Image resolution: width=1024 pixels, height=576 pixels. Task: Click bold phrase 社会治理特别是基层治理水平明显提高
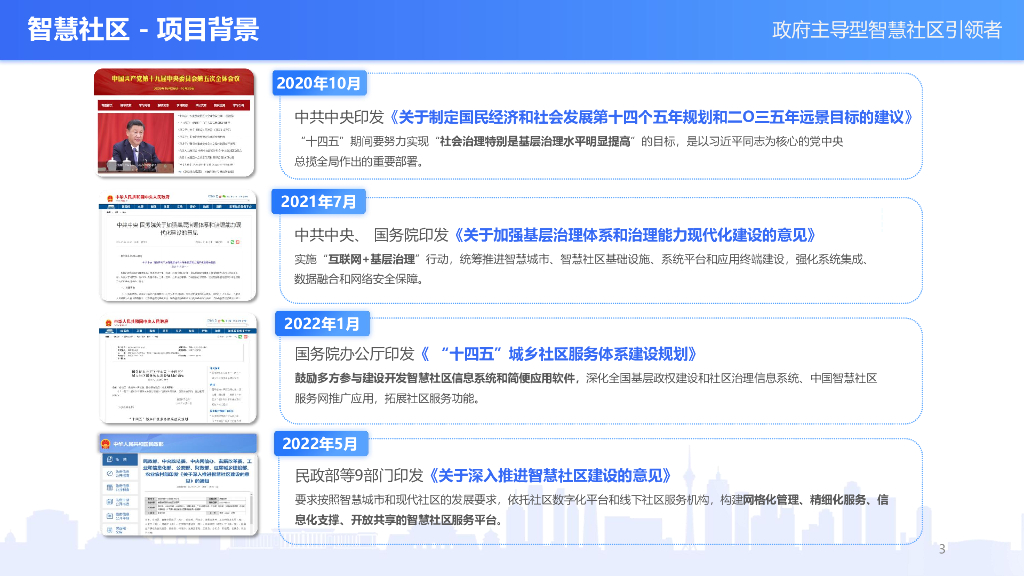[x=535, y=141]
